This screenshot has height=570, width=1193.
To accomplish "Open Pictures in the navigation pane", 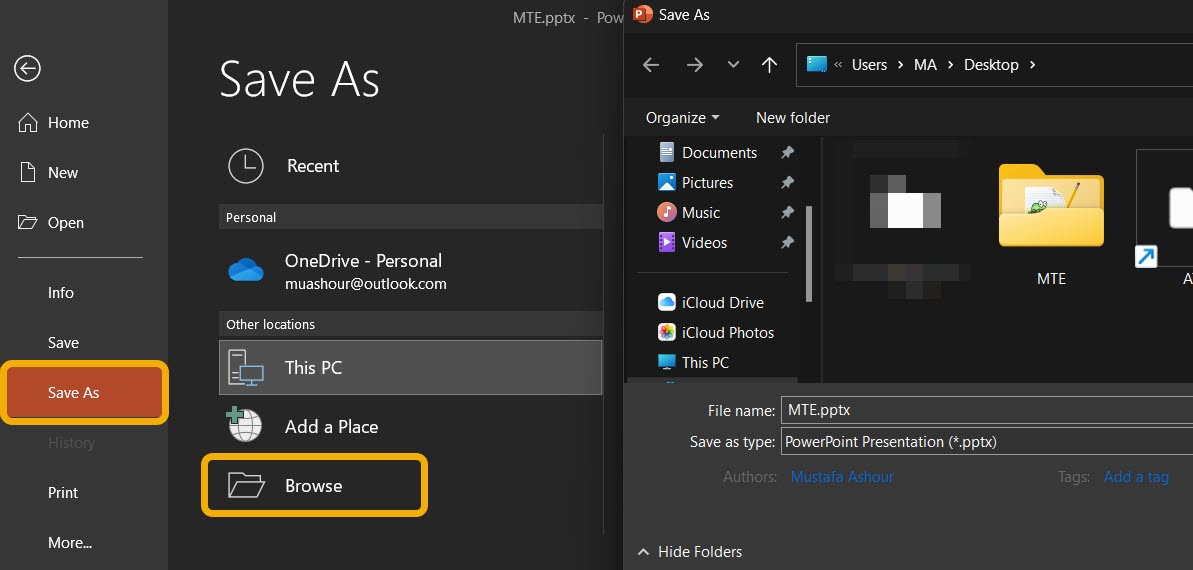I will point(707,183).
